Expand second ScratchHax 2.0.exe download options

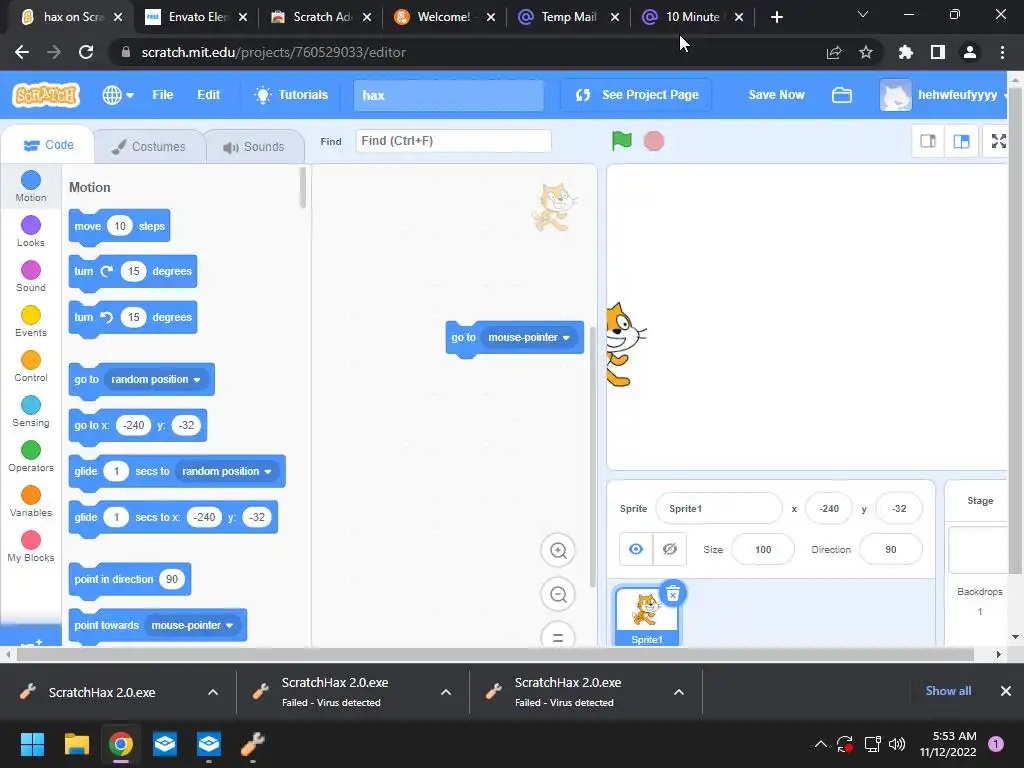[x=446, y=692]
